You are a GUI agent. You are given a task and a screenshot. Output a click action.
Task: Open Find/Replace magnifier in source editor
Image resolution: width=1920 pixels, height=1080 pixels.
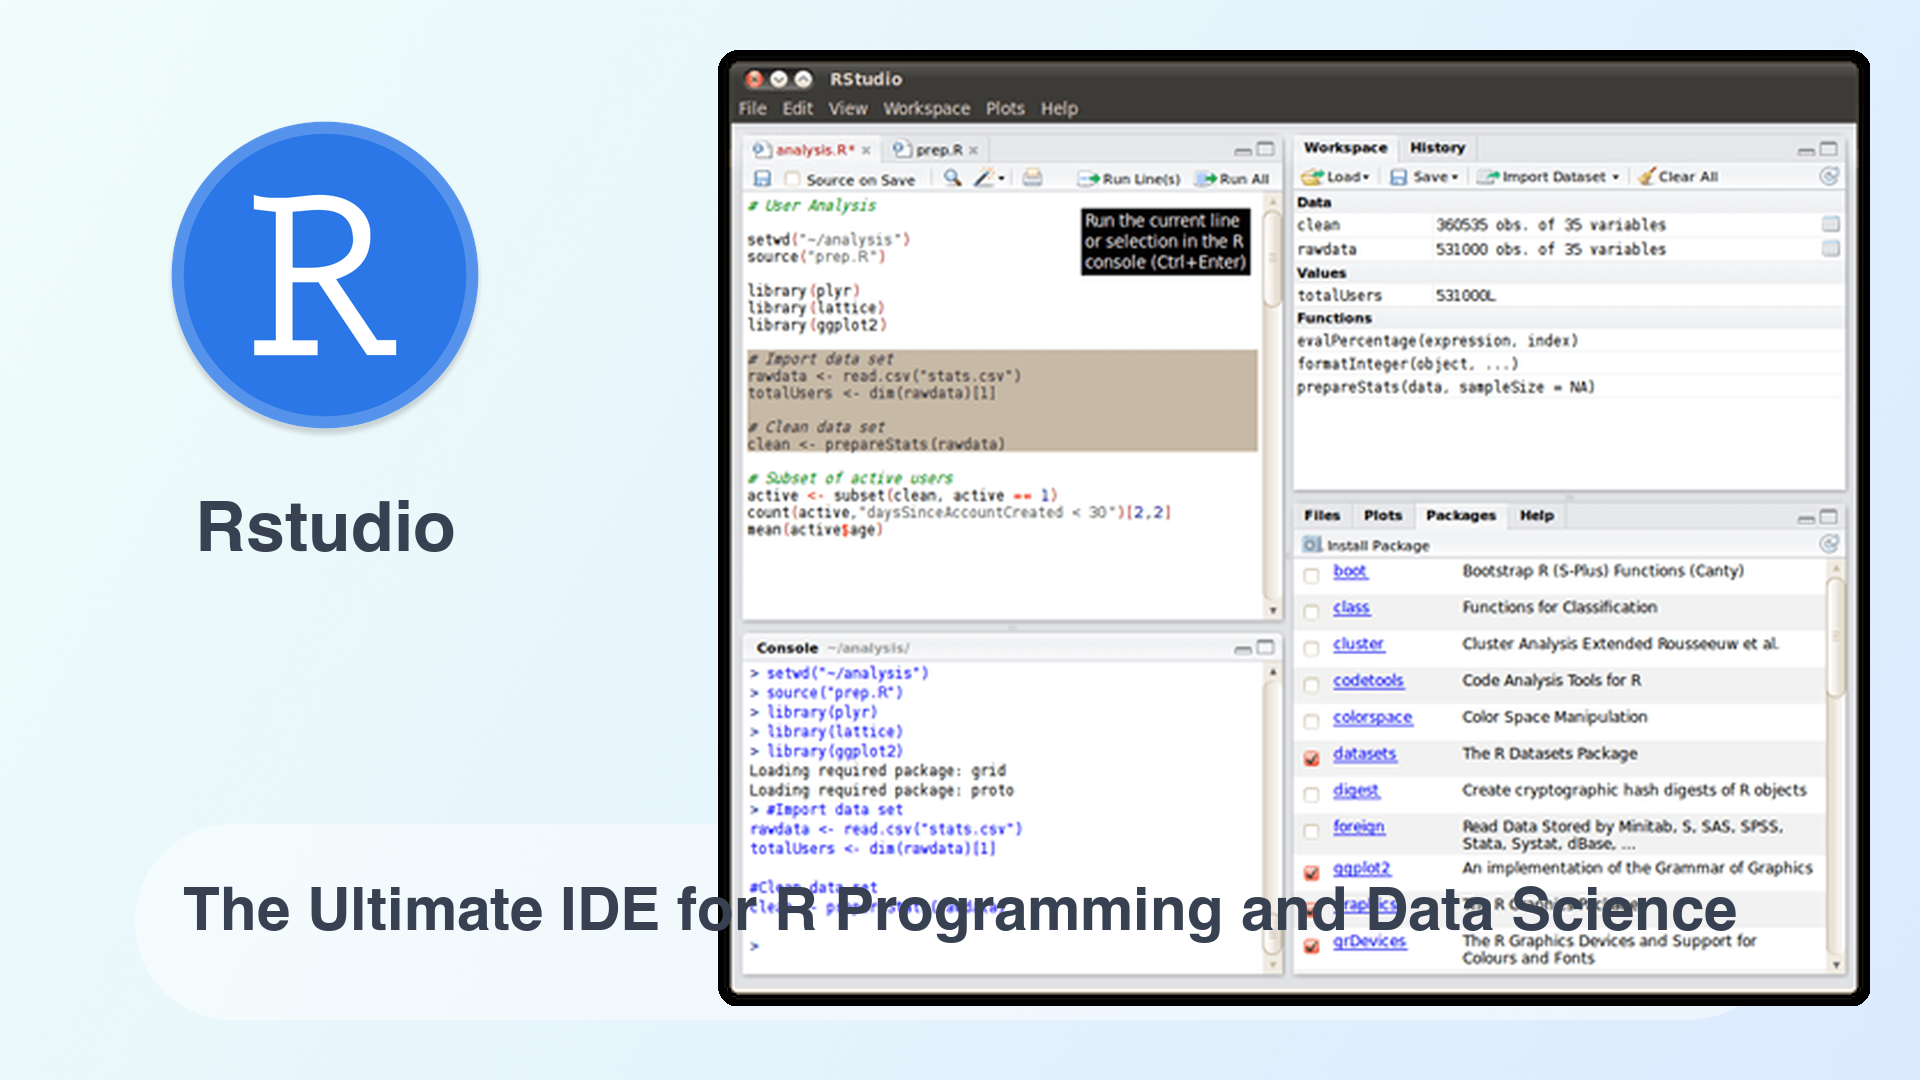[x=952, y=178]
